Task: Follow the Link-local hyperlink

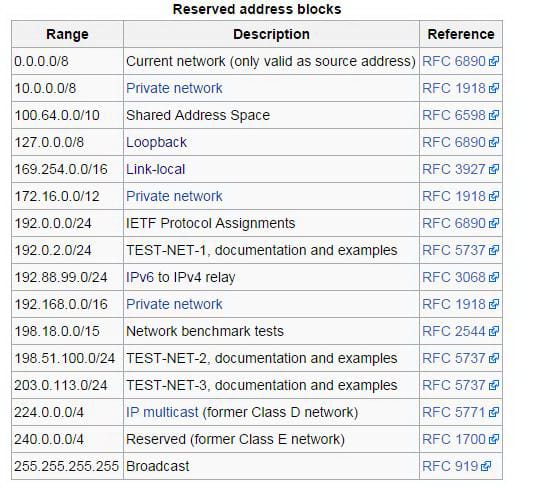Action: click(156, 169)
